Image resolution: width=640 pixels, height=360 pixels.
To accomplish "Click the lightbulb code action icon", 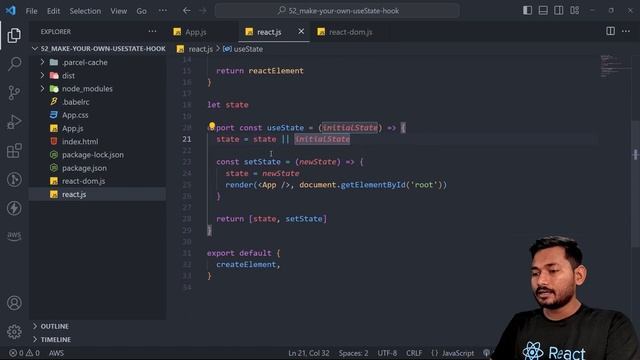I will (212, 125).
